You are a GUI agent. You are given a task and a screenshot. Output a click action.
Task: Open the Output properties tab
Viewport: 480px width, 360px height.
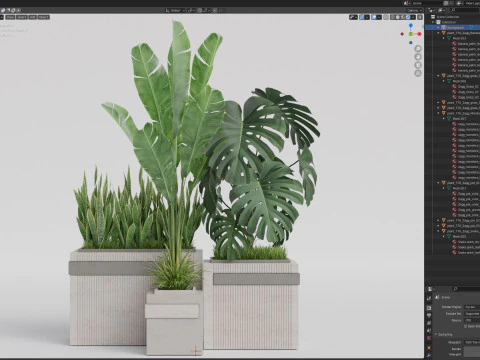tap(429, 315)
